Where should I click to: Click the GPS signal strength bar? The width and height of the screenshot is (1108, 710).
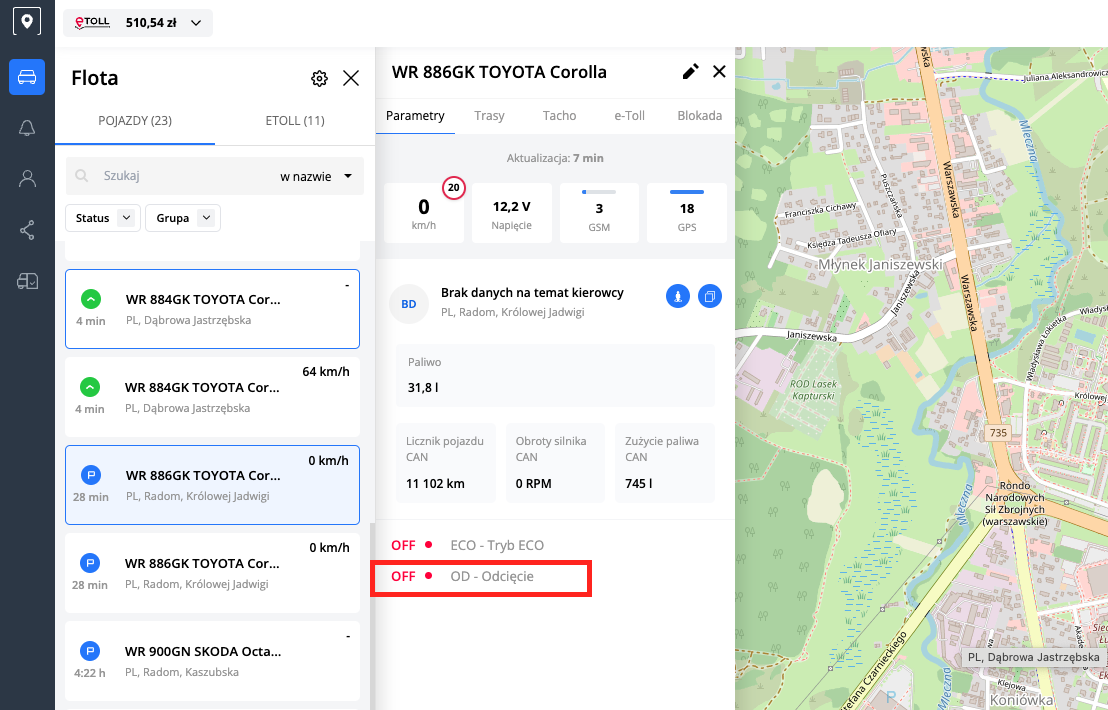(x=687, y=192)
